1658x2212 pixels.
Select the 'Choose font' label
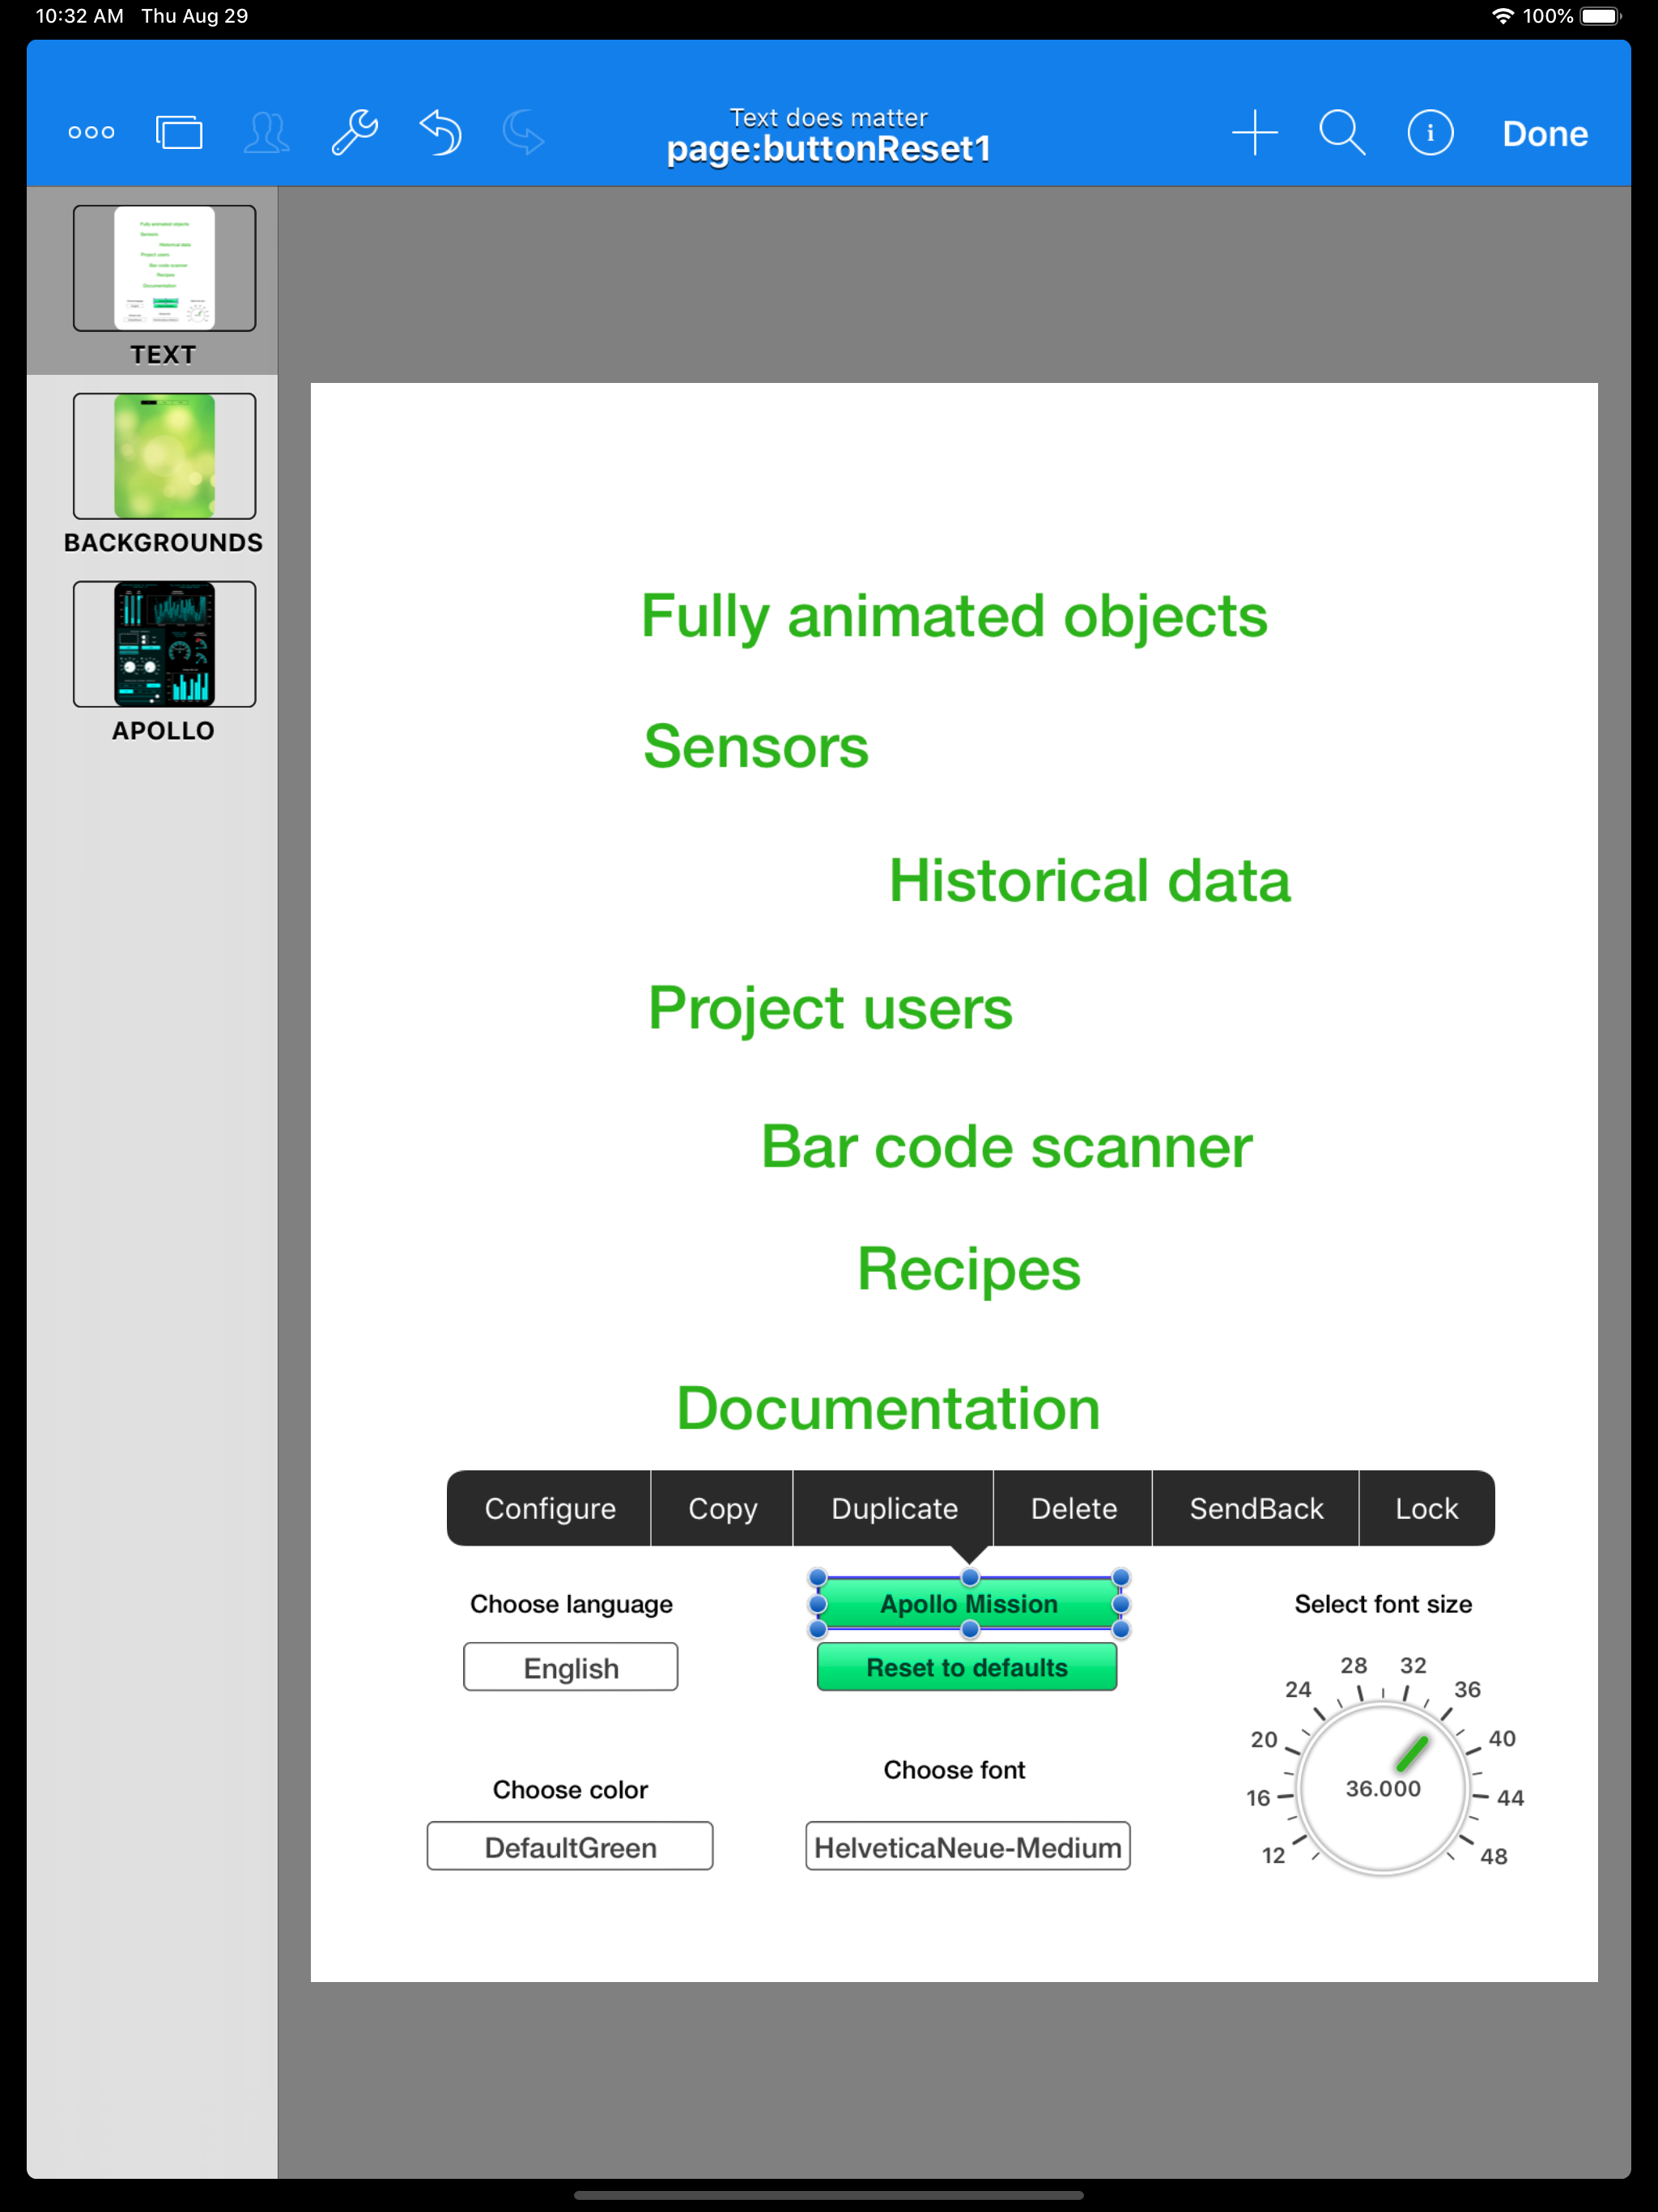954,1770
